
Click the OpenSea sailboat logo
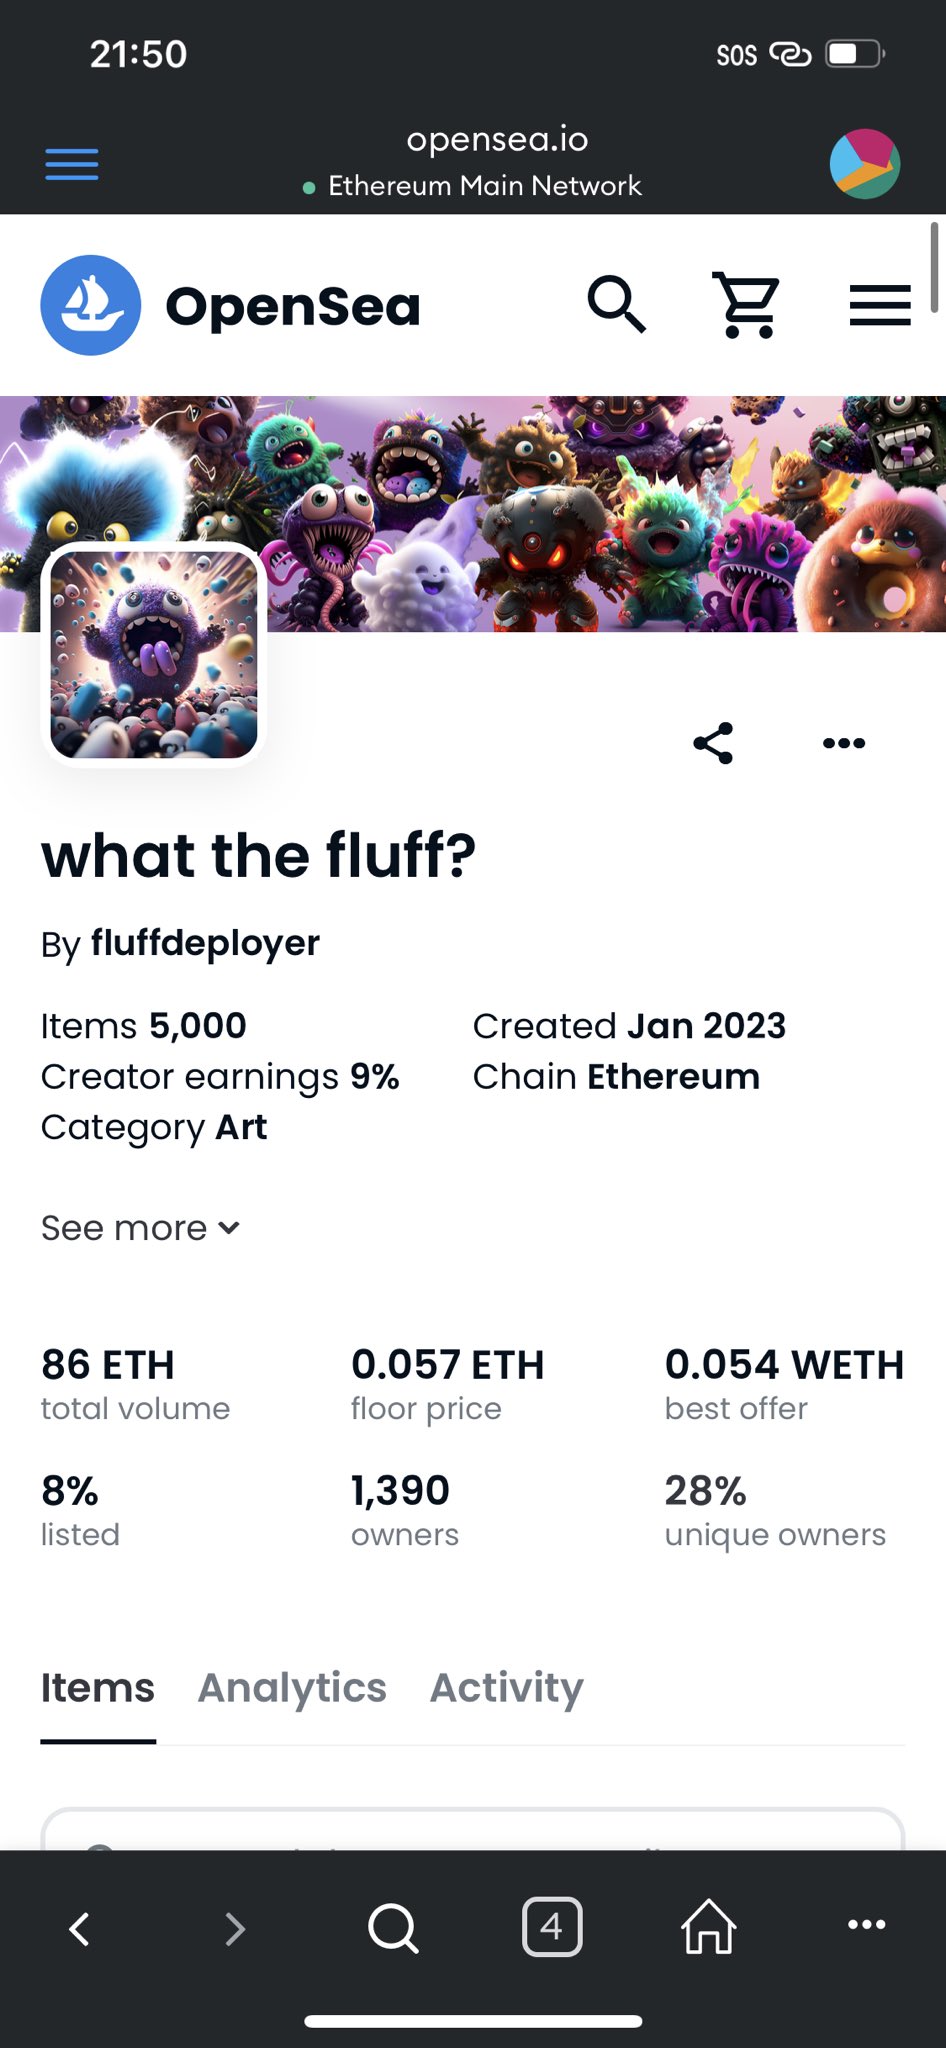pyautogui.click(x=90, y=305)
